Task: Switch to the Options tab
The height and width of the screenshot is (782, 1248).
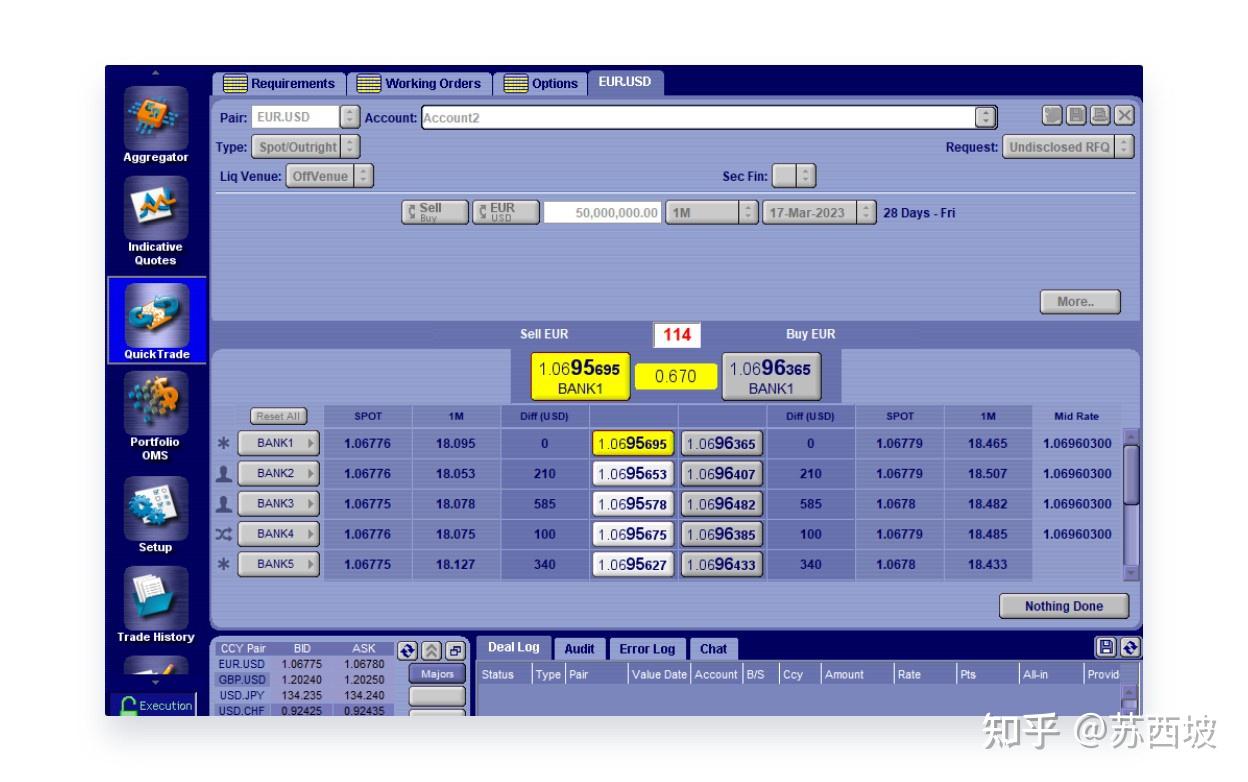Action: coord(541,84)
